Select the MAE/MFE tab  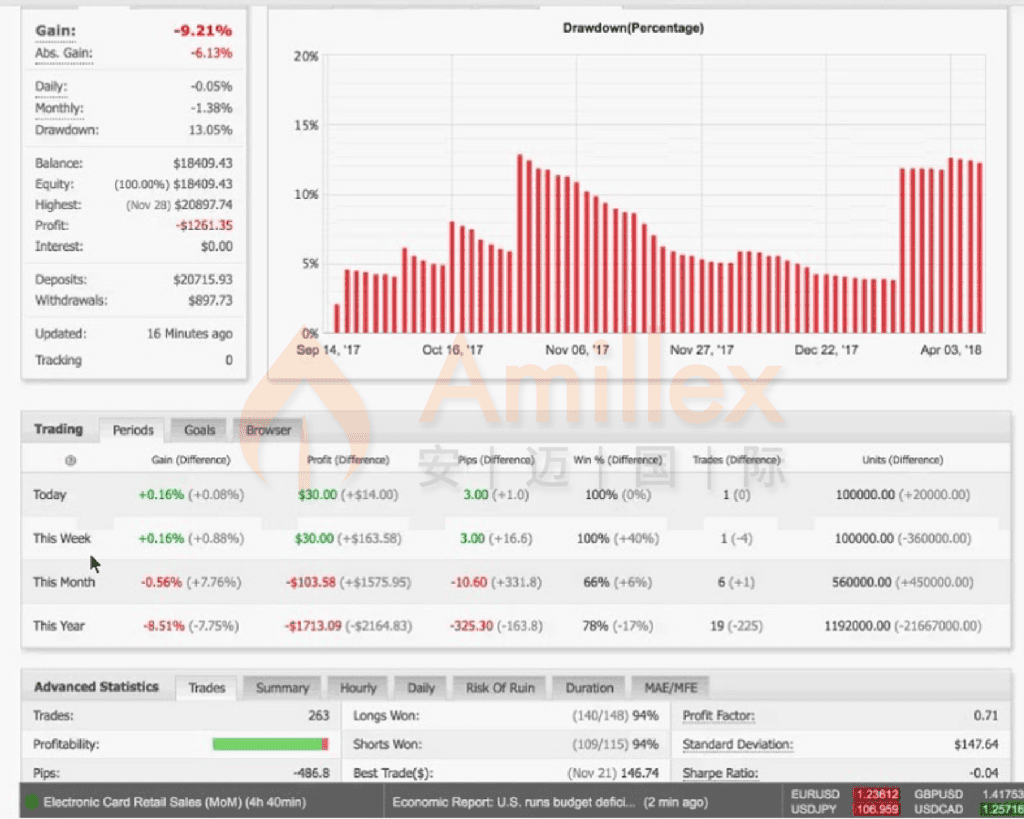pyautogui.click(x=671, y=688)
